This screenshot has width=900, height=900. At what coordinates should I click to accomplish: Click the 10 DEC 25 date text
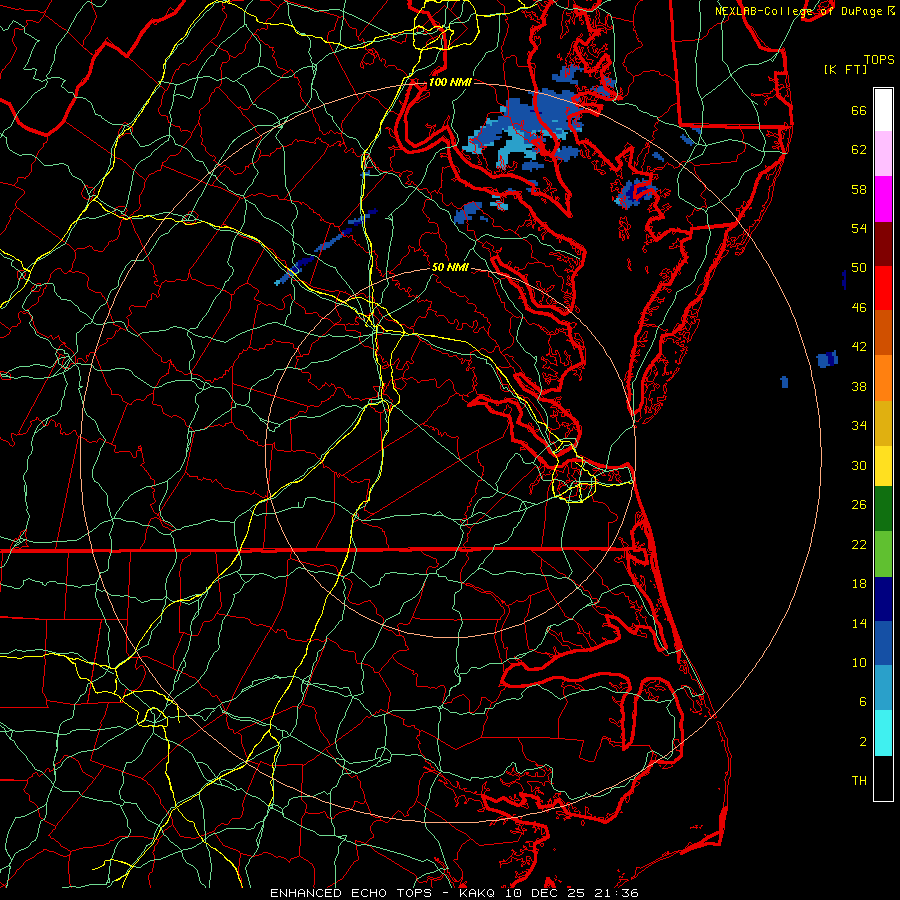tap(545, 893)
